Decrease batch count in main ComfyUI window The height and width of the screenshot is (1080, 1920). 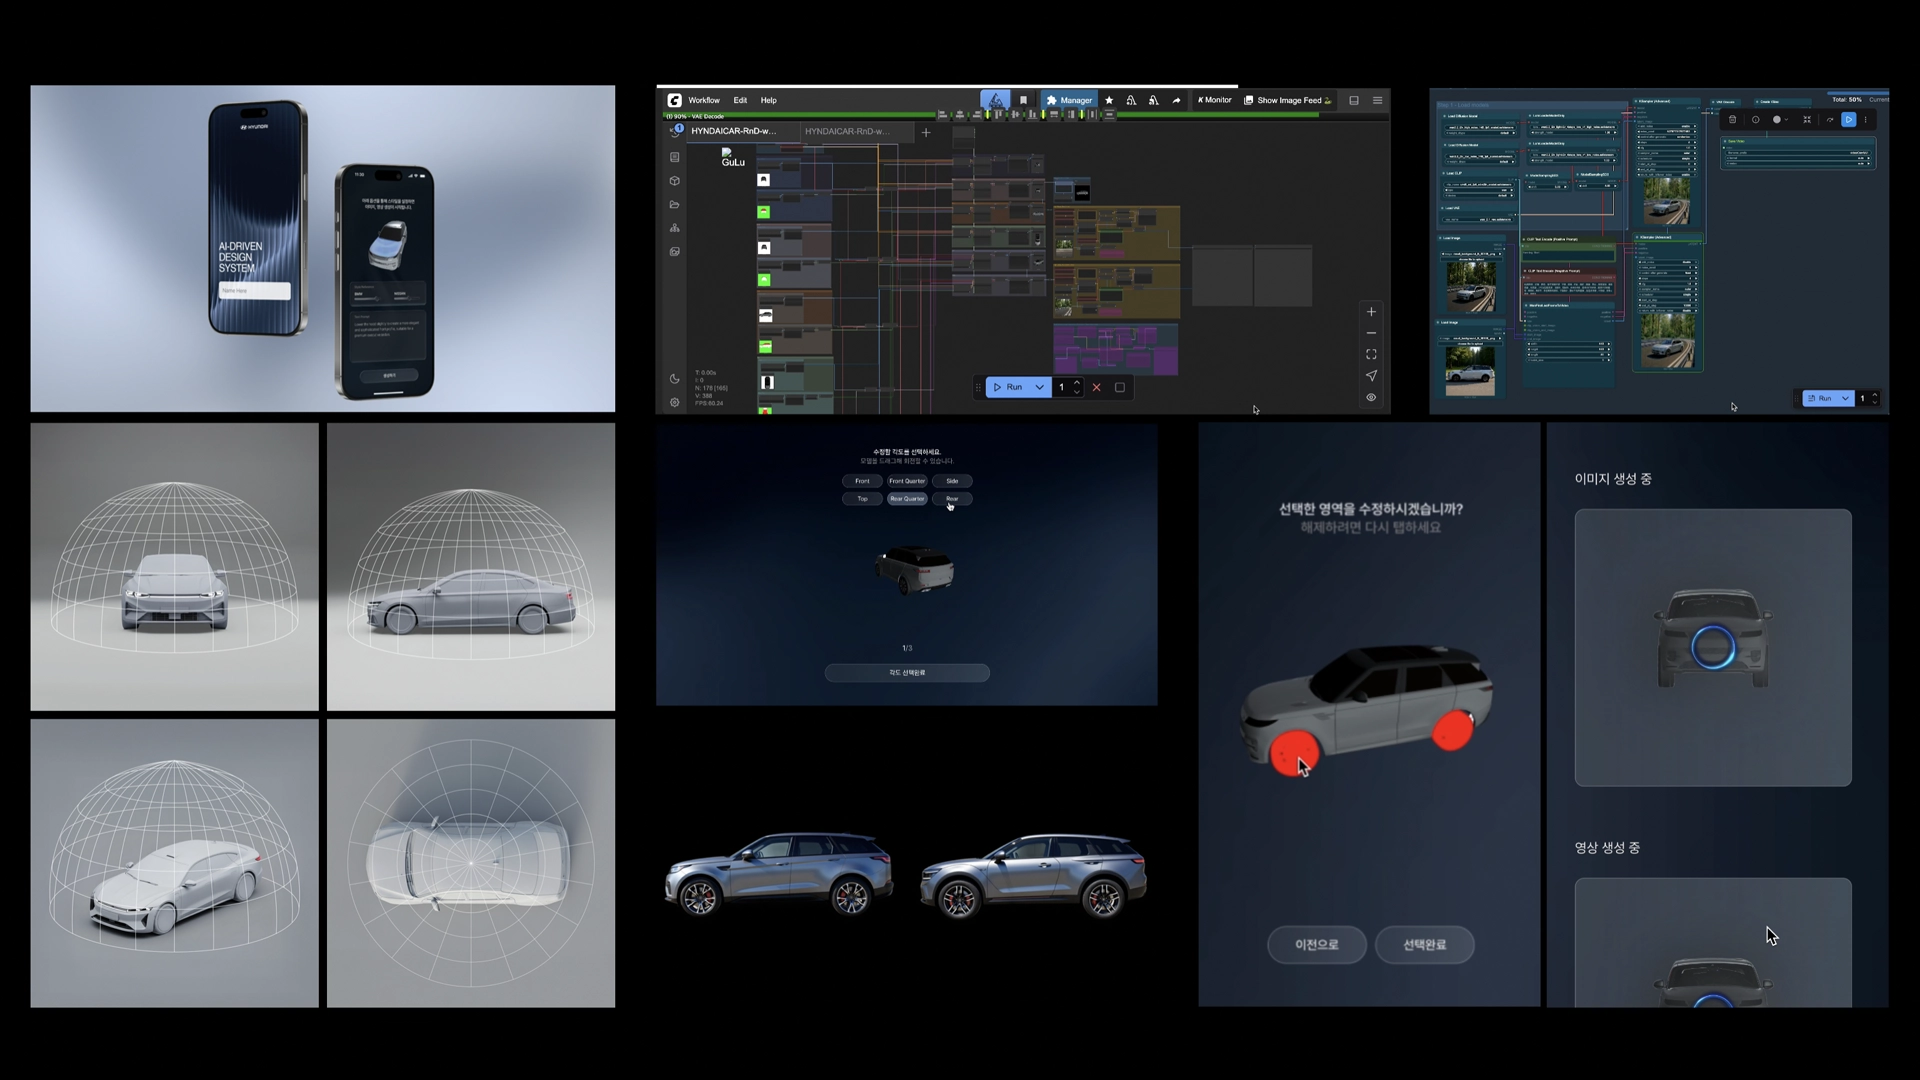tap(1077, 392)
